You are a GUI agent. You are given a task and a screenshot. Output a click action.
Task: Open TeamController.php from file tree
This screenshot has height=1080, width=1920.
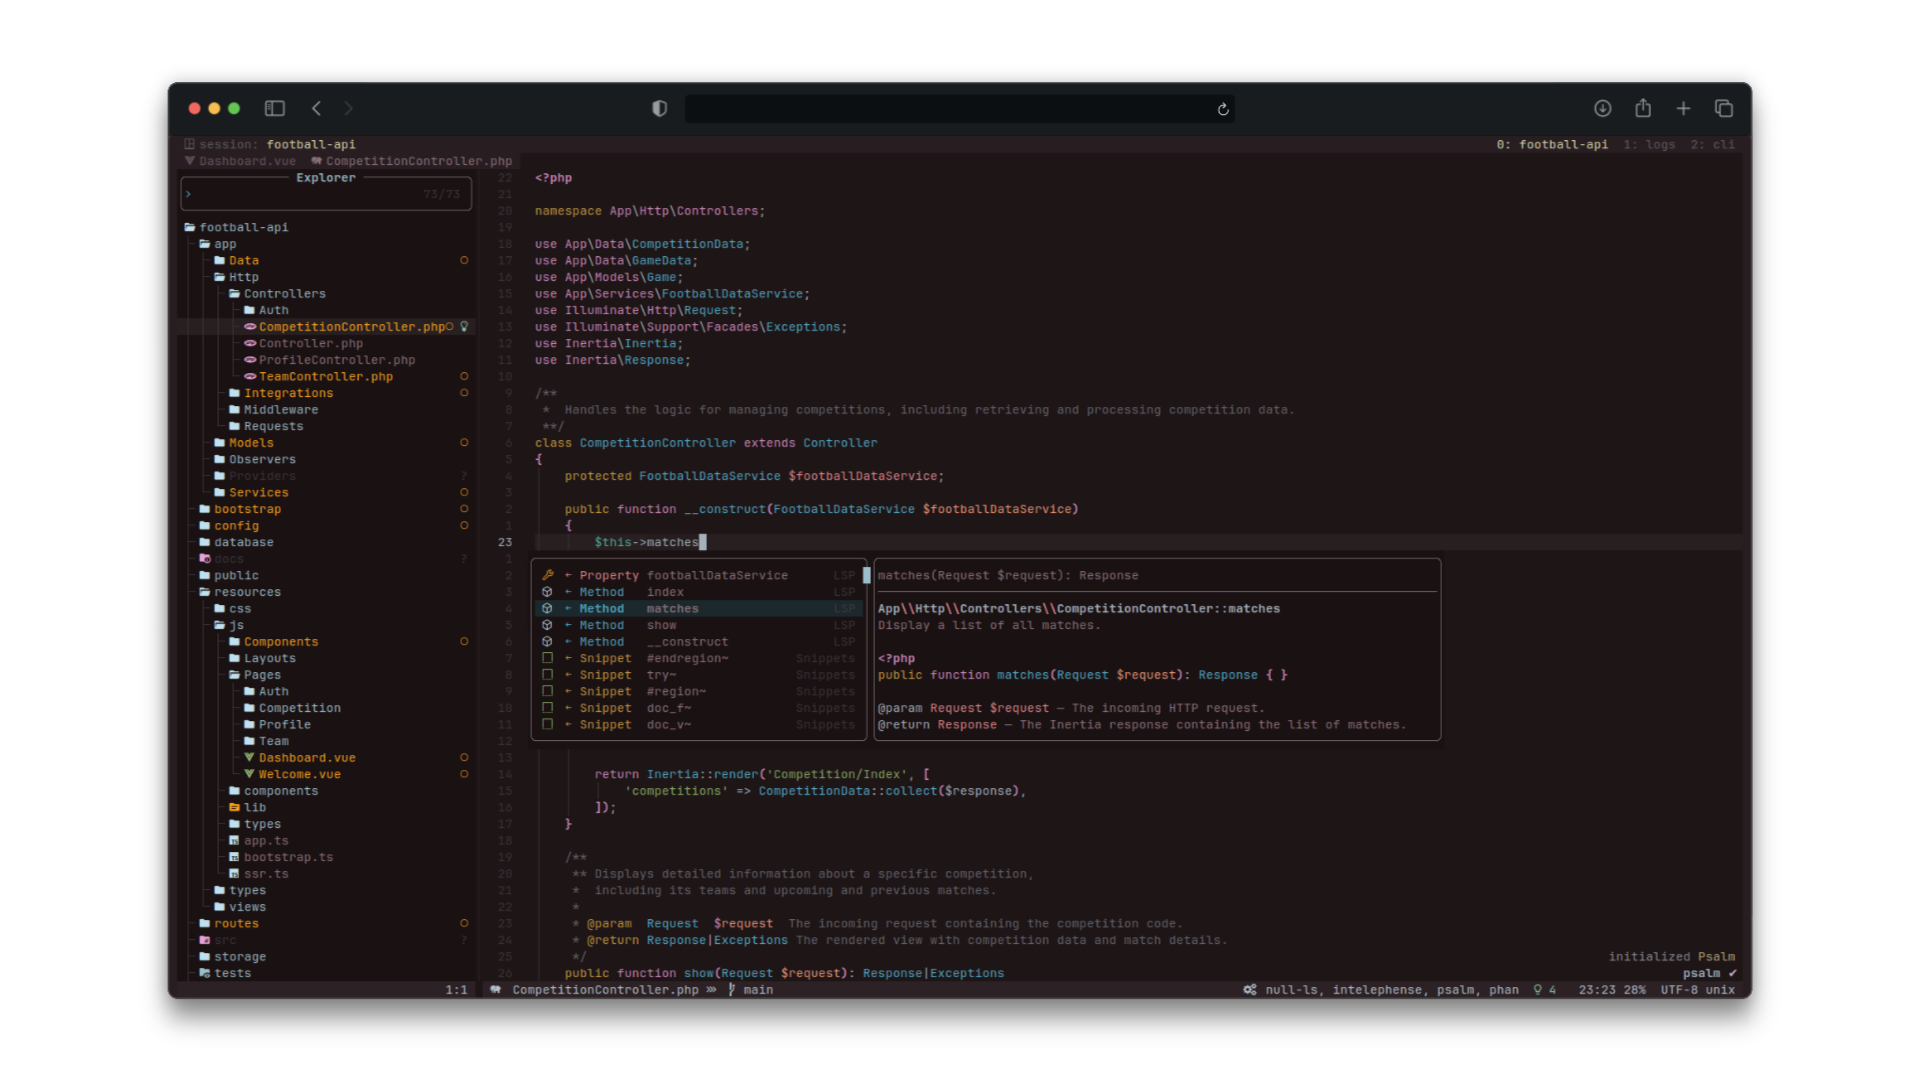pyautogui.click(x=325, y=377)
